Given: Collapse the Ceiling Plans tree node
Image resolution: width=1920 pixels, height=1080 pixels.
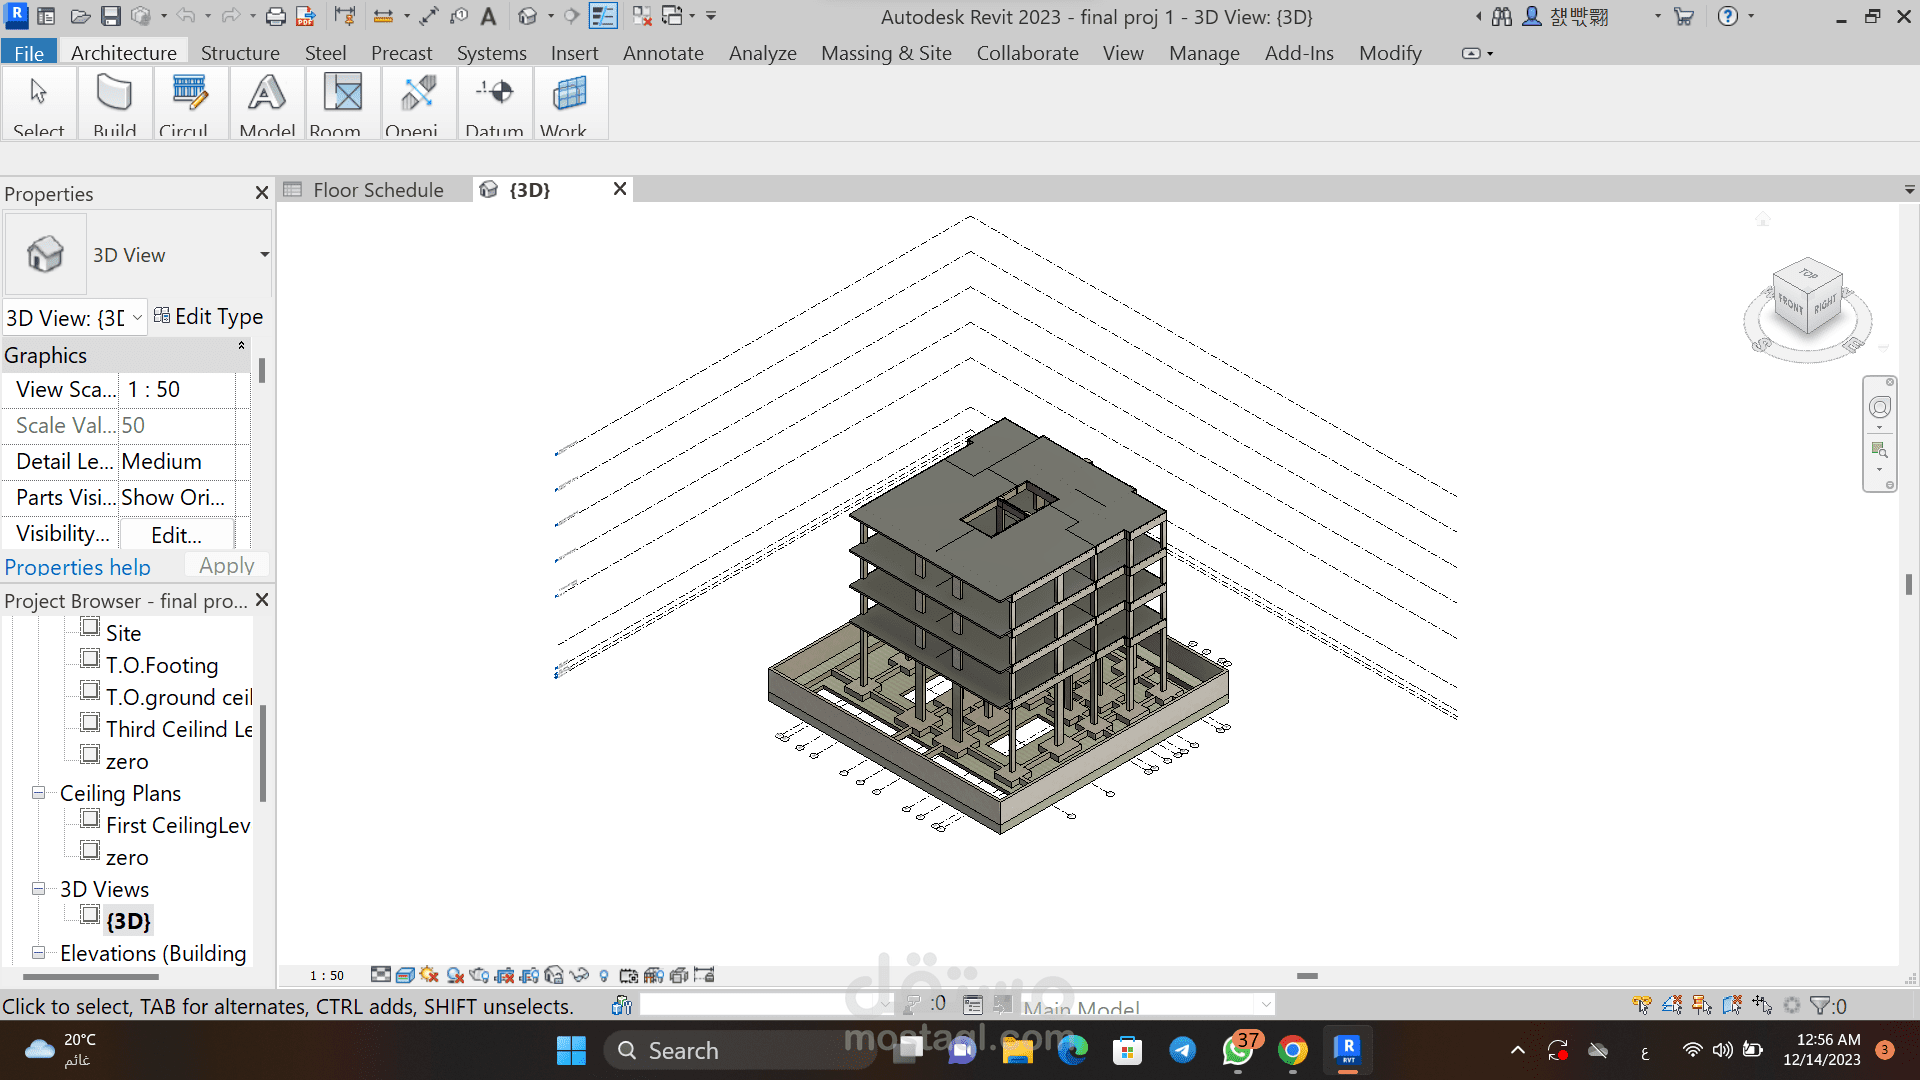Looking at the screenshot, I should tap(38, 793).
